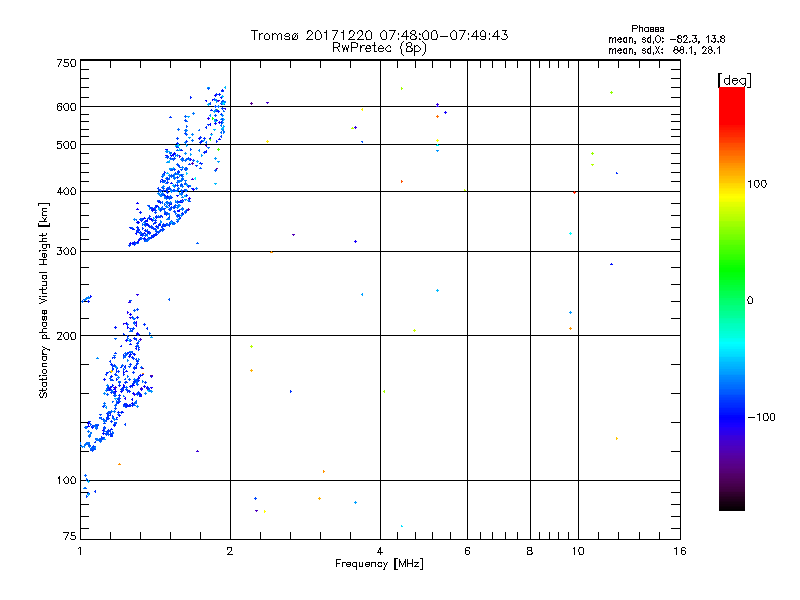Click the 'Stationary phase Virtual Height [km]' axis title
800x600 pixels.
click(x=44, y=300)
